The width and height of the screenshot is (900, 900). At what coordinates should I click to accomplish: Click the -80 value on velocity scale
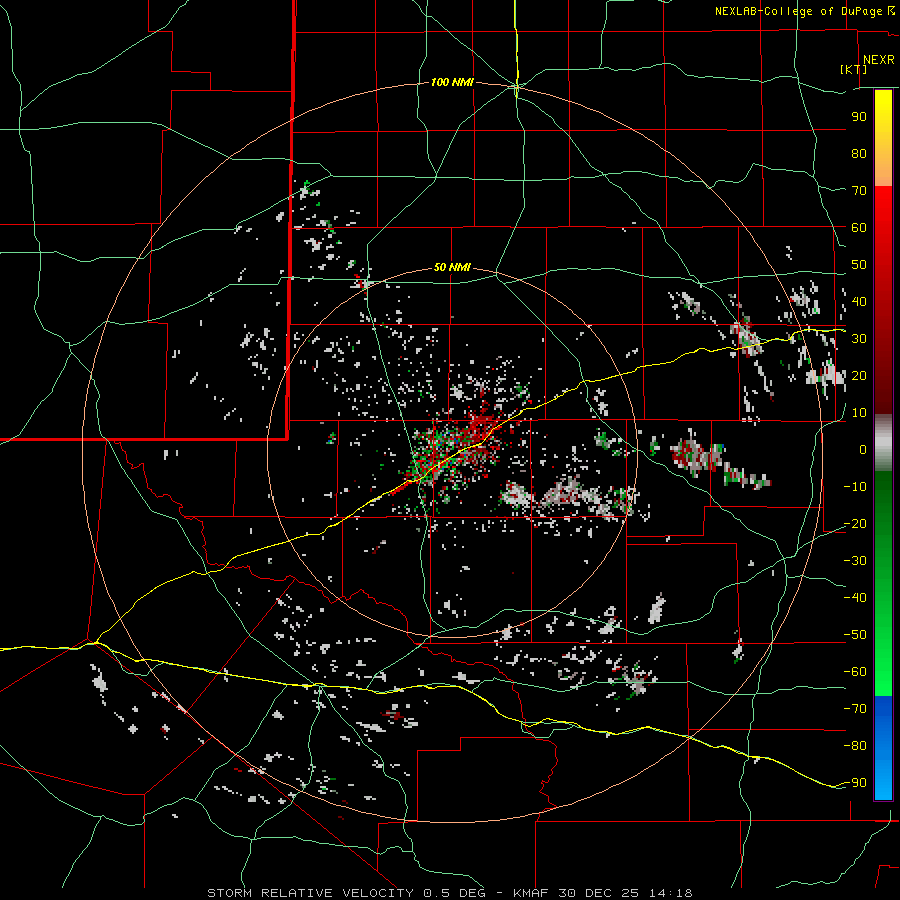(x=855, y=746)
